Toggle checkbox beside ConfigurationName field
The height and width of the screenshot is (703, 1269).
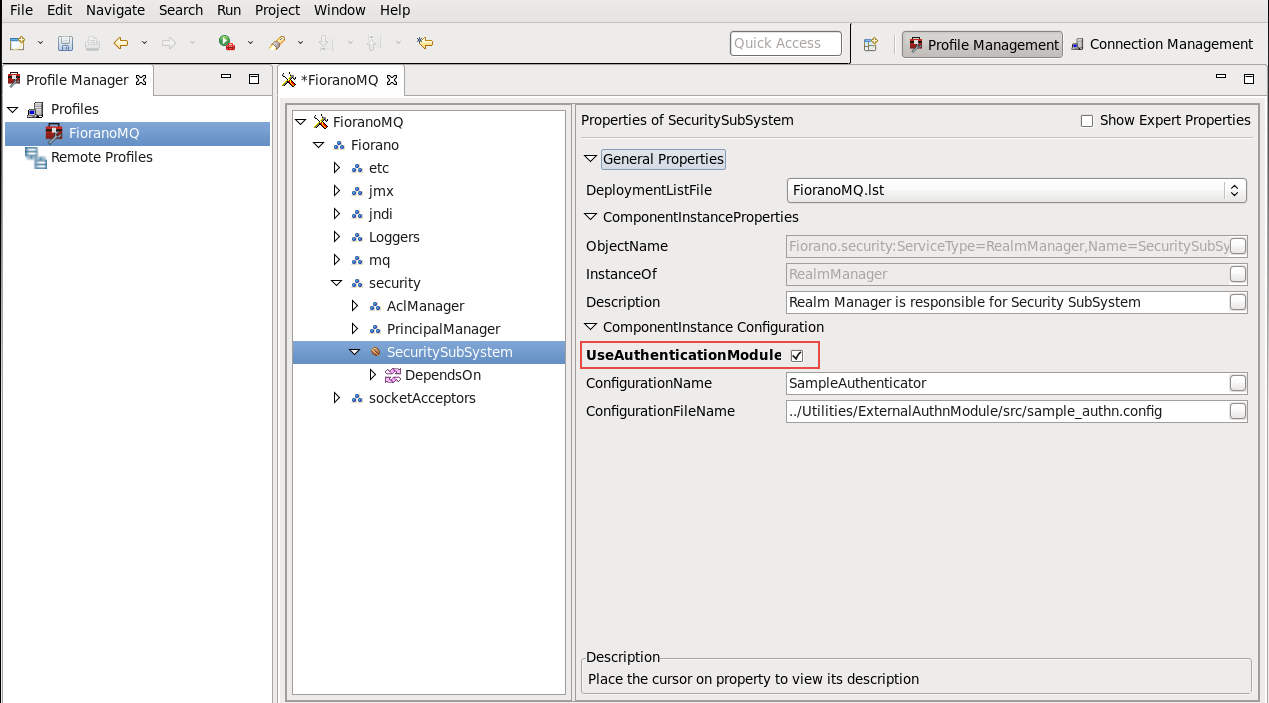(x=1238, y=383)
